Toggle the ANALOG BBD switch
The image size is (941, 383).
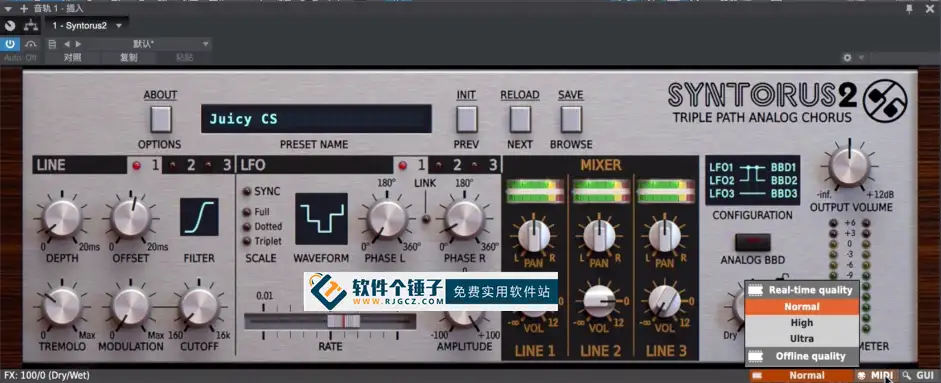pyautogui.click(x=753, y=242)
